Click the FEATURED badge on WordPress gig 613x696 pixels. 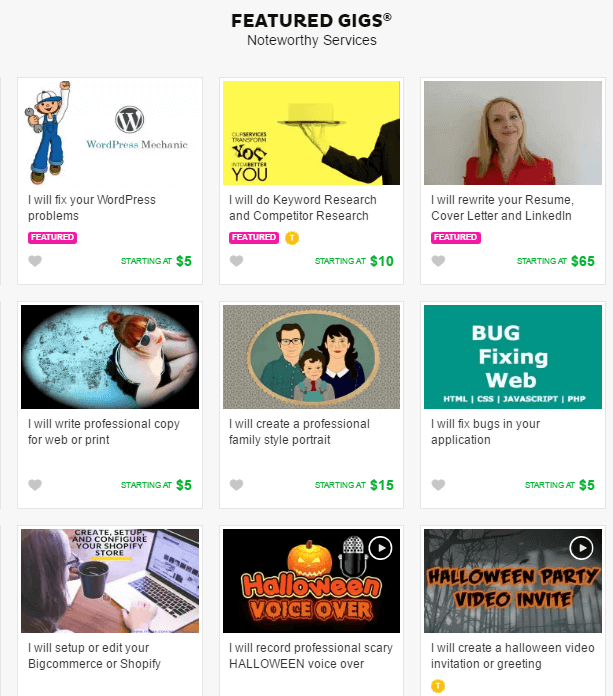(52, 237)
